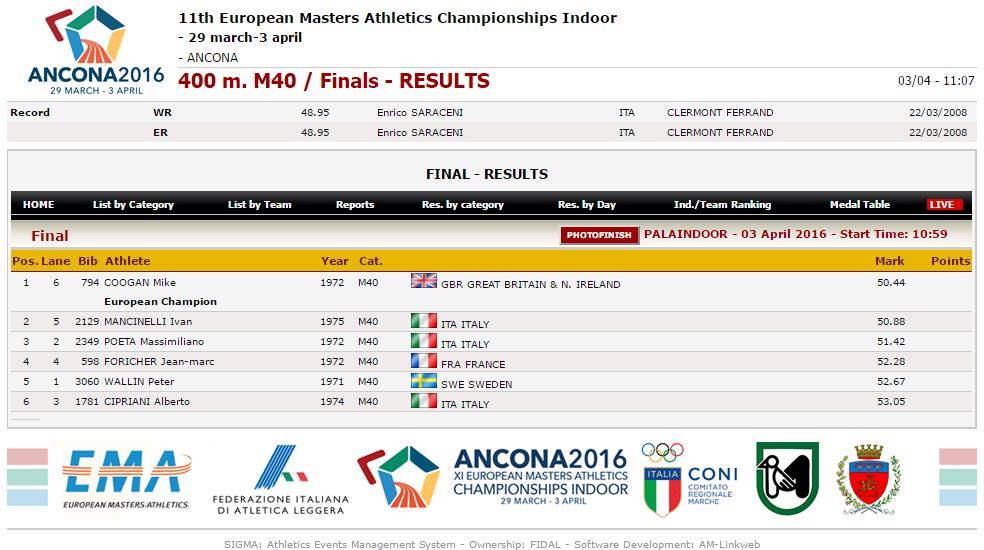The width and height of the screenshot is (984, 550).
Task: Open the Reports menu
Action: click(355, 205)
